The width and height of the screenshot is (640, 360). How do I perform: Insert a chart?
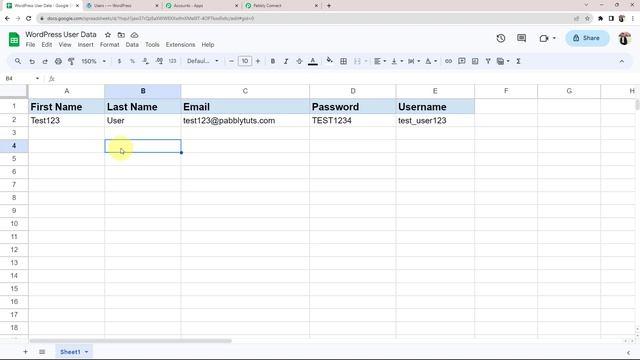pyautogui.click(x=475, y=61)
